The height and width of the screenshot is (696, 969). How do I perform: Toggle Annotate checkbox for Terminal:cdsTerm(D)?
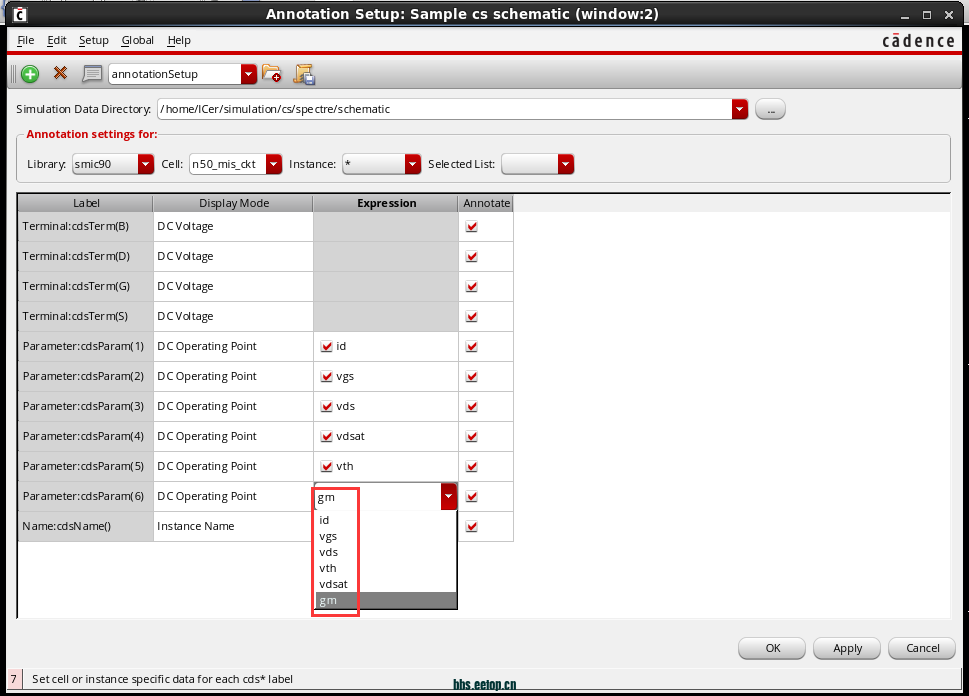point(472,256)
